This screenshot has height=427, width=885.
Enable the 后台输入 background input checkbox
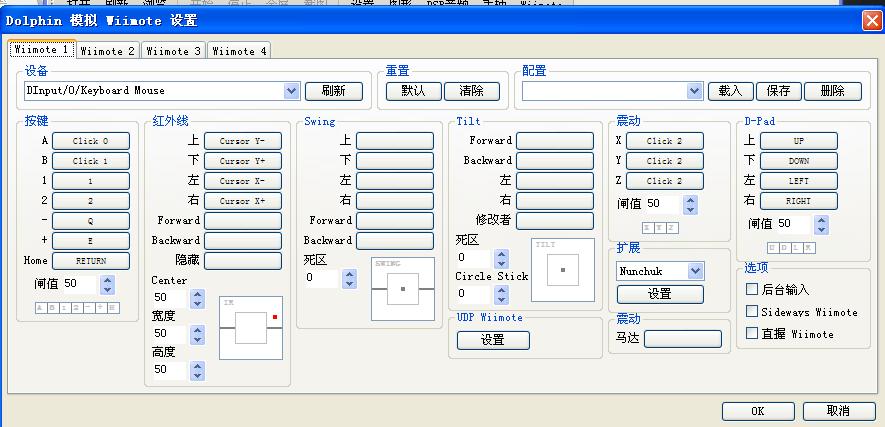(752, 289)
